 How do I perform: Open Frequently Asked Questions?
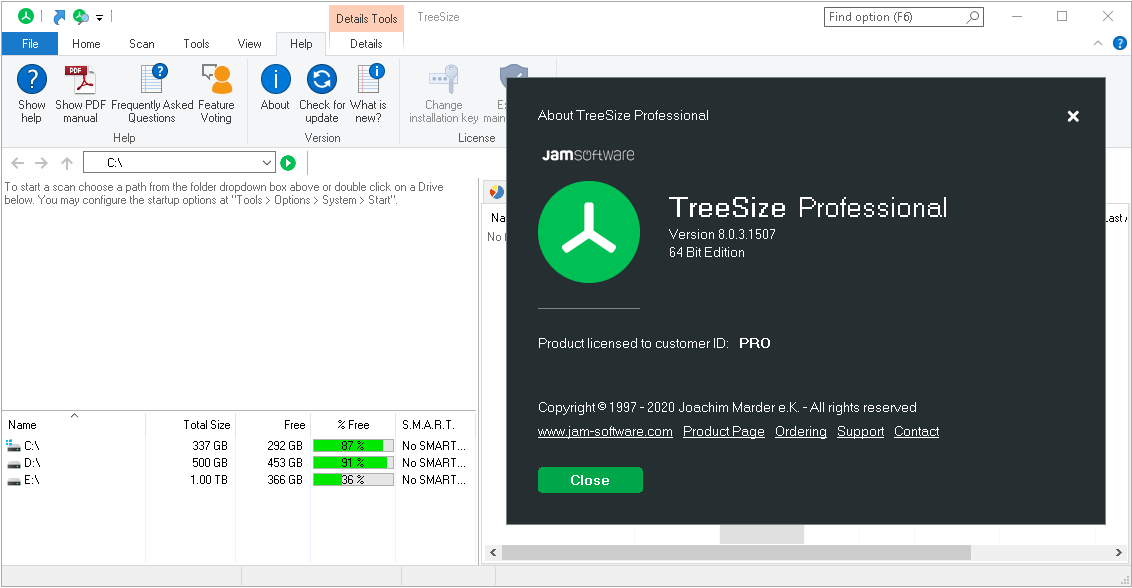[x=152, y=94]
